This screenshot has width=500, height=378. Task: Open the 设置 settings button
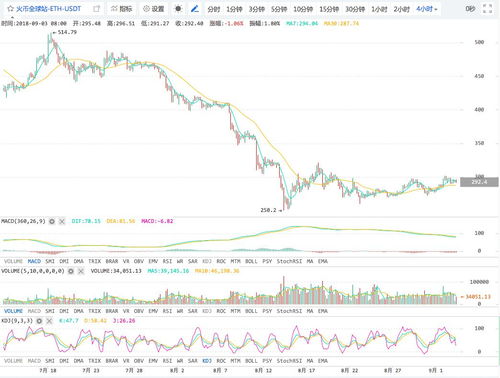(x=153, y=9)
